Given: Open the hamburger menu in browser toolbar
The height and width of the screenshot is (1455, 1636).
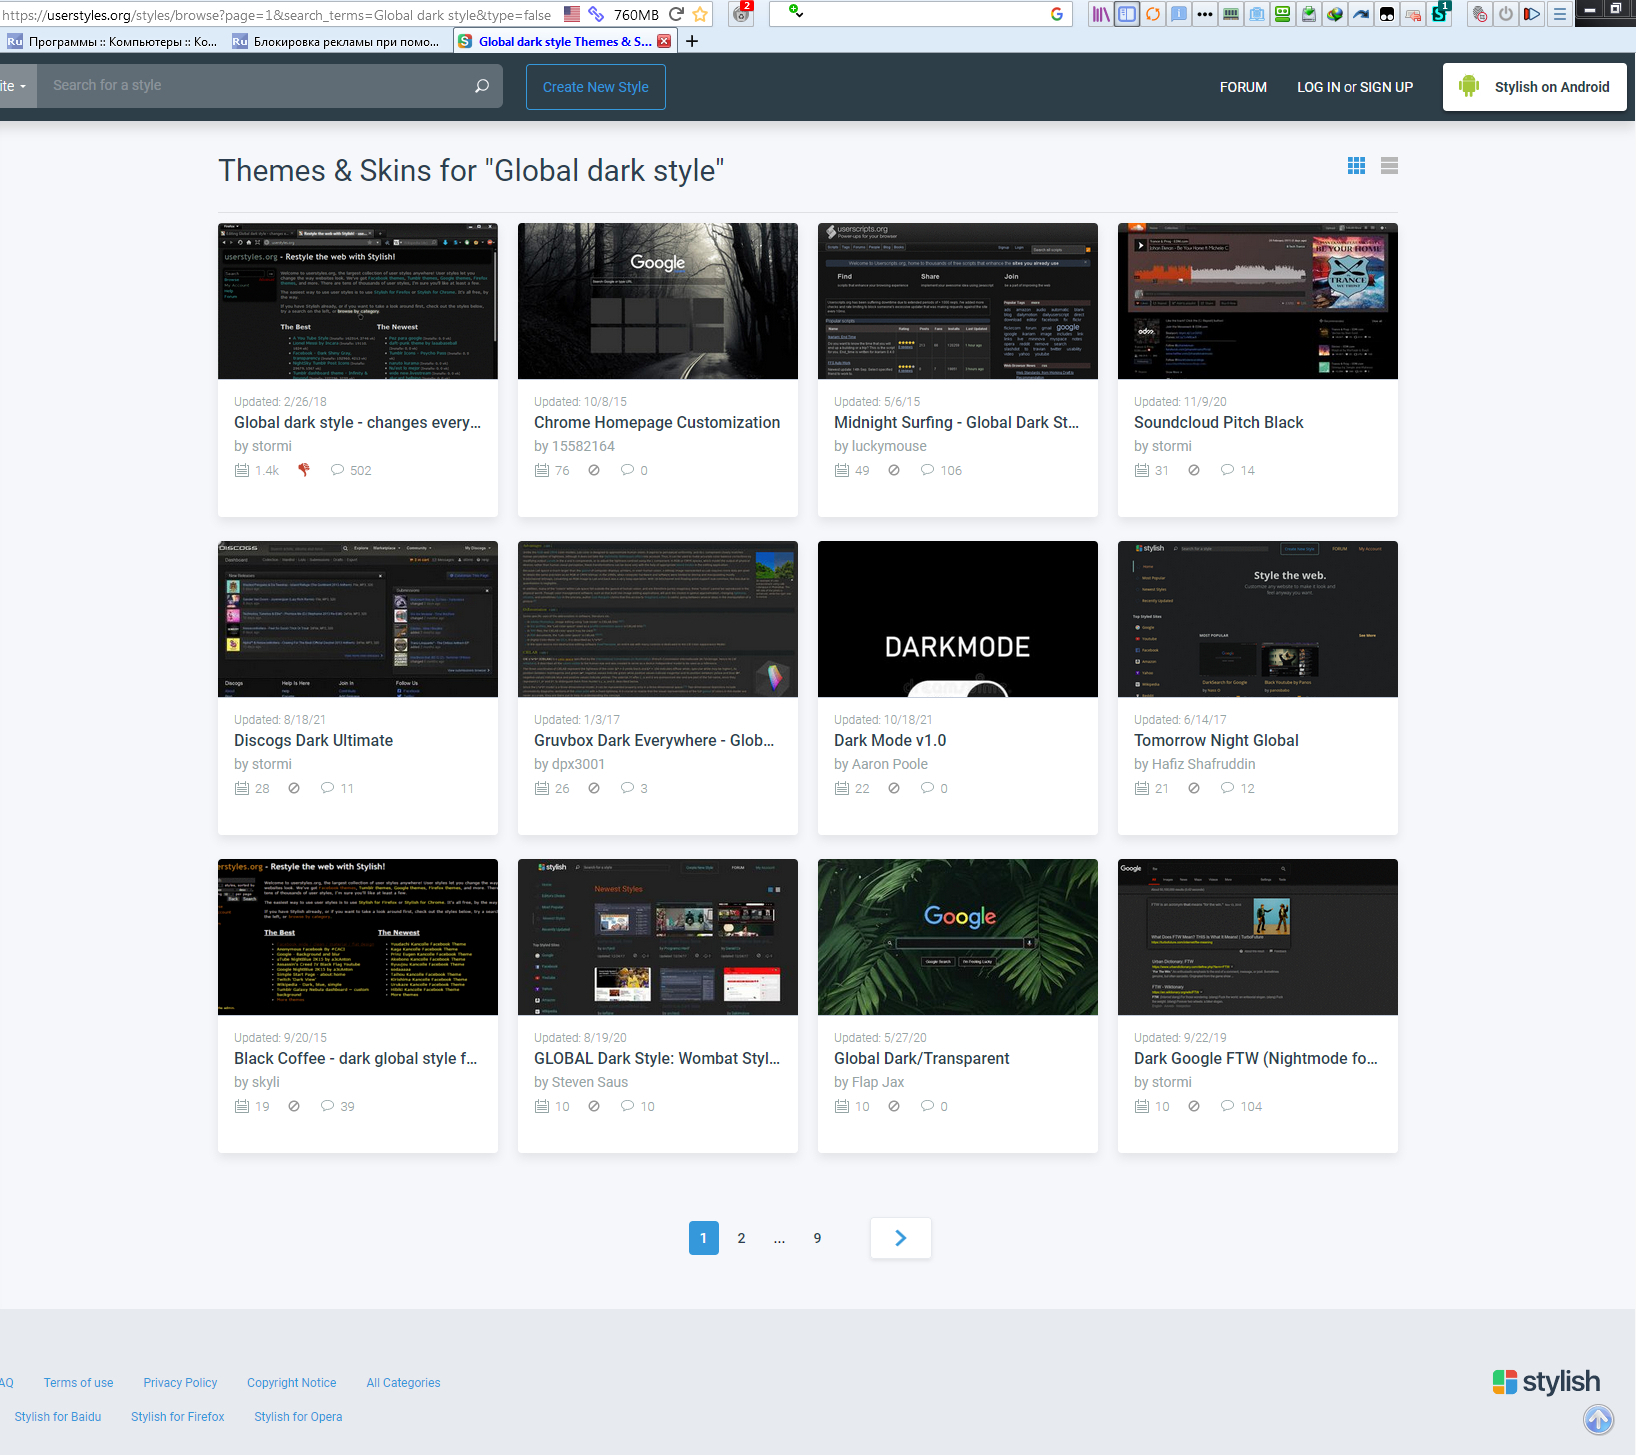Looking at the screenshot, I should point(1559,14).
